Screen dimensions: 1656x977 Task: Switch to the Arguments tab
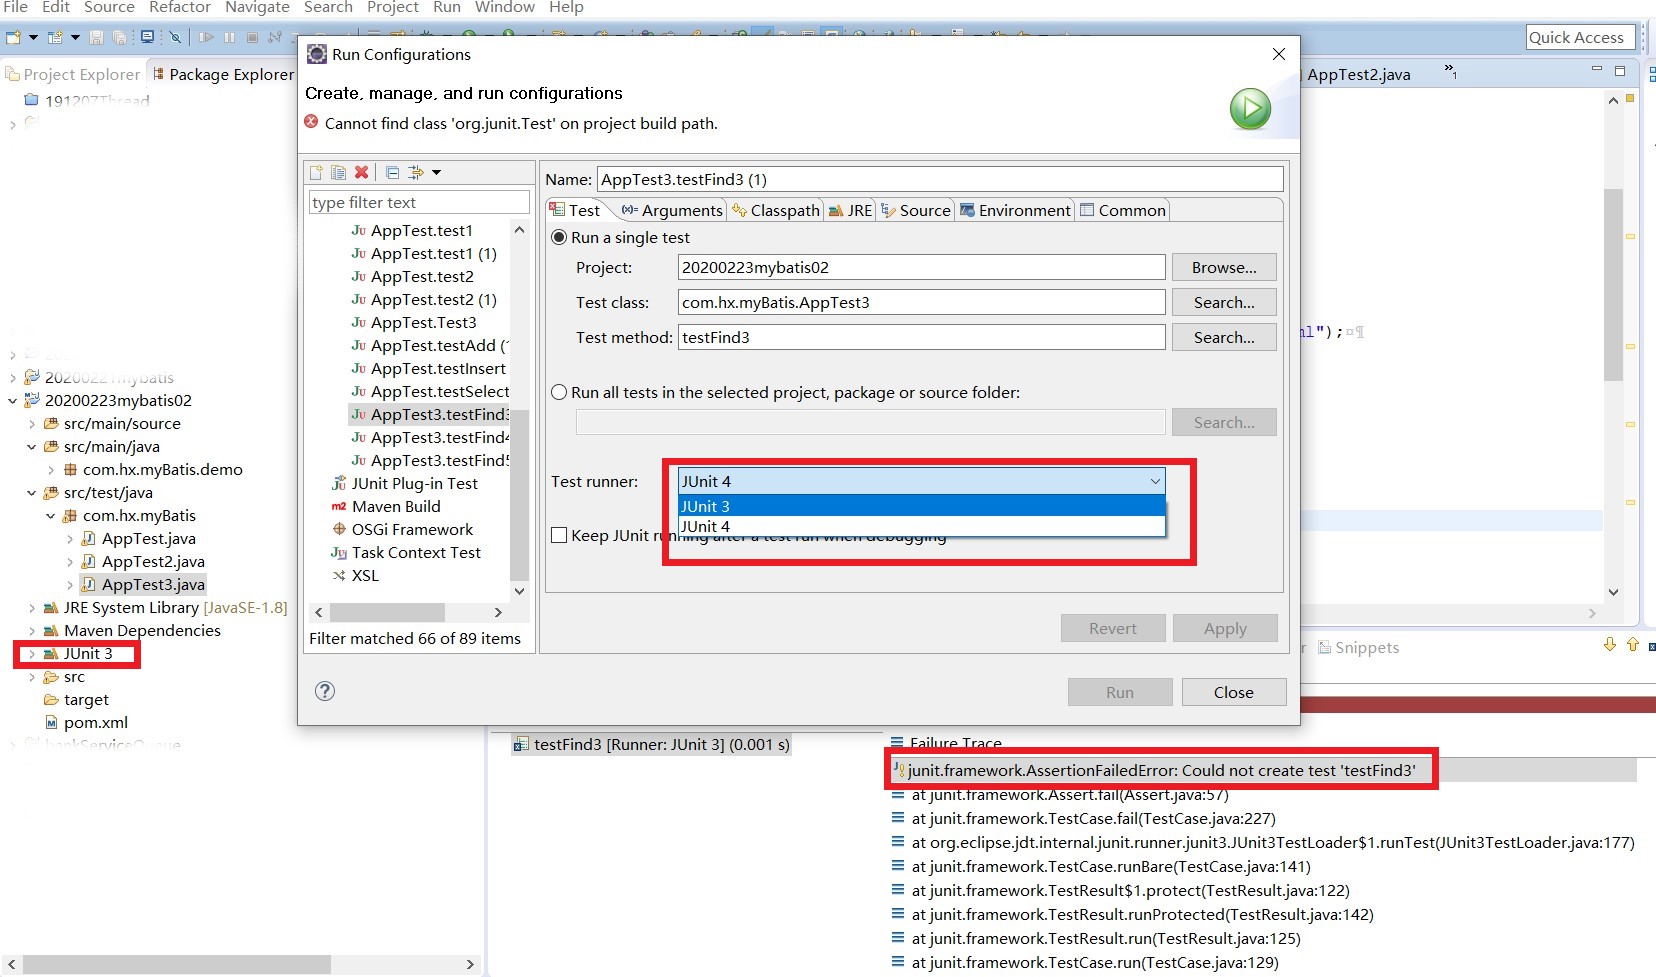(671, 210)
